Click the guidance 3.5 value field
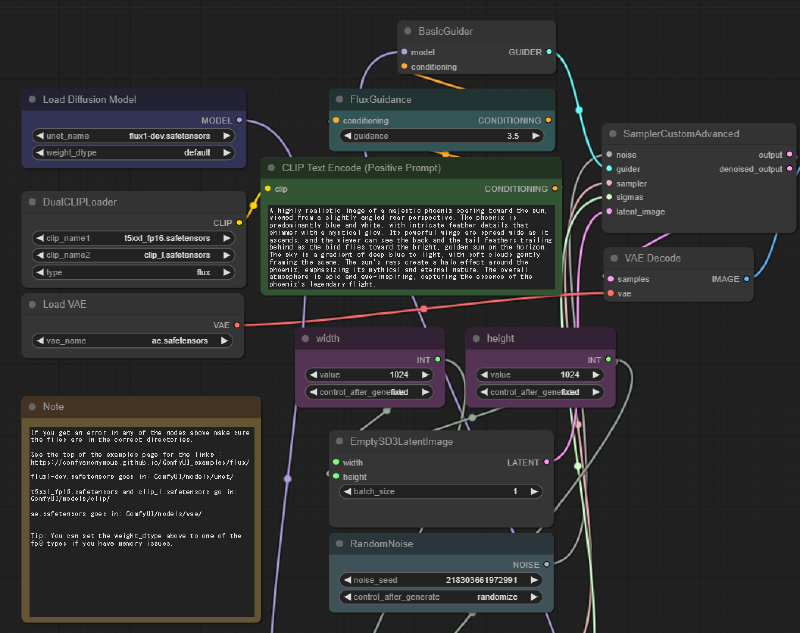This screenshot has height=633, width=800. pos(442,136)
